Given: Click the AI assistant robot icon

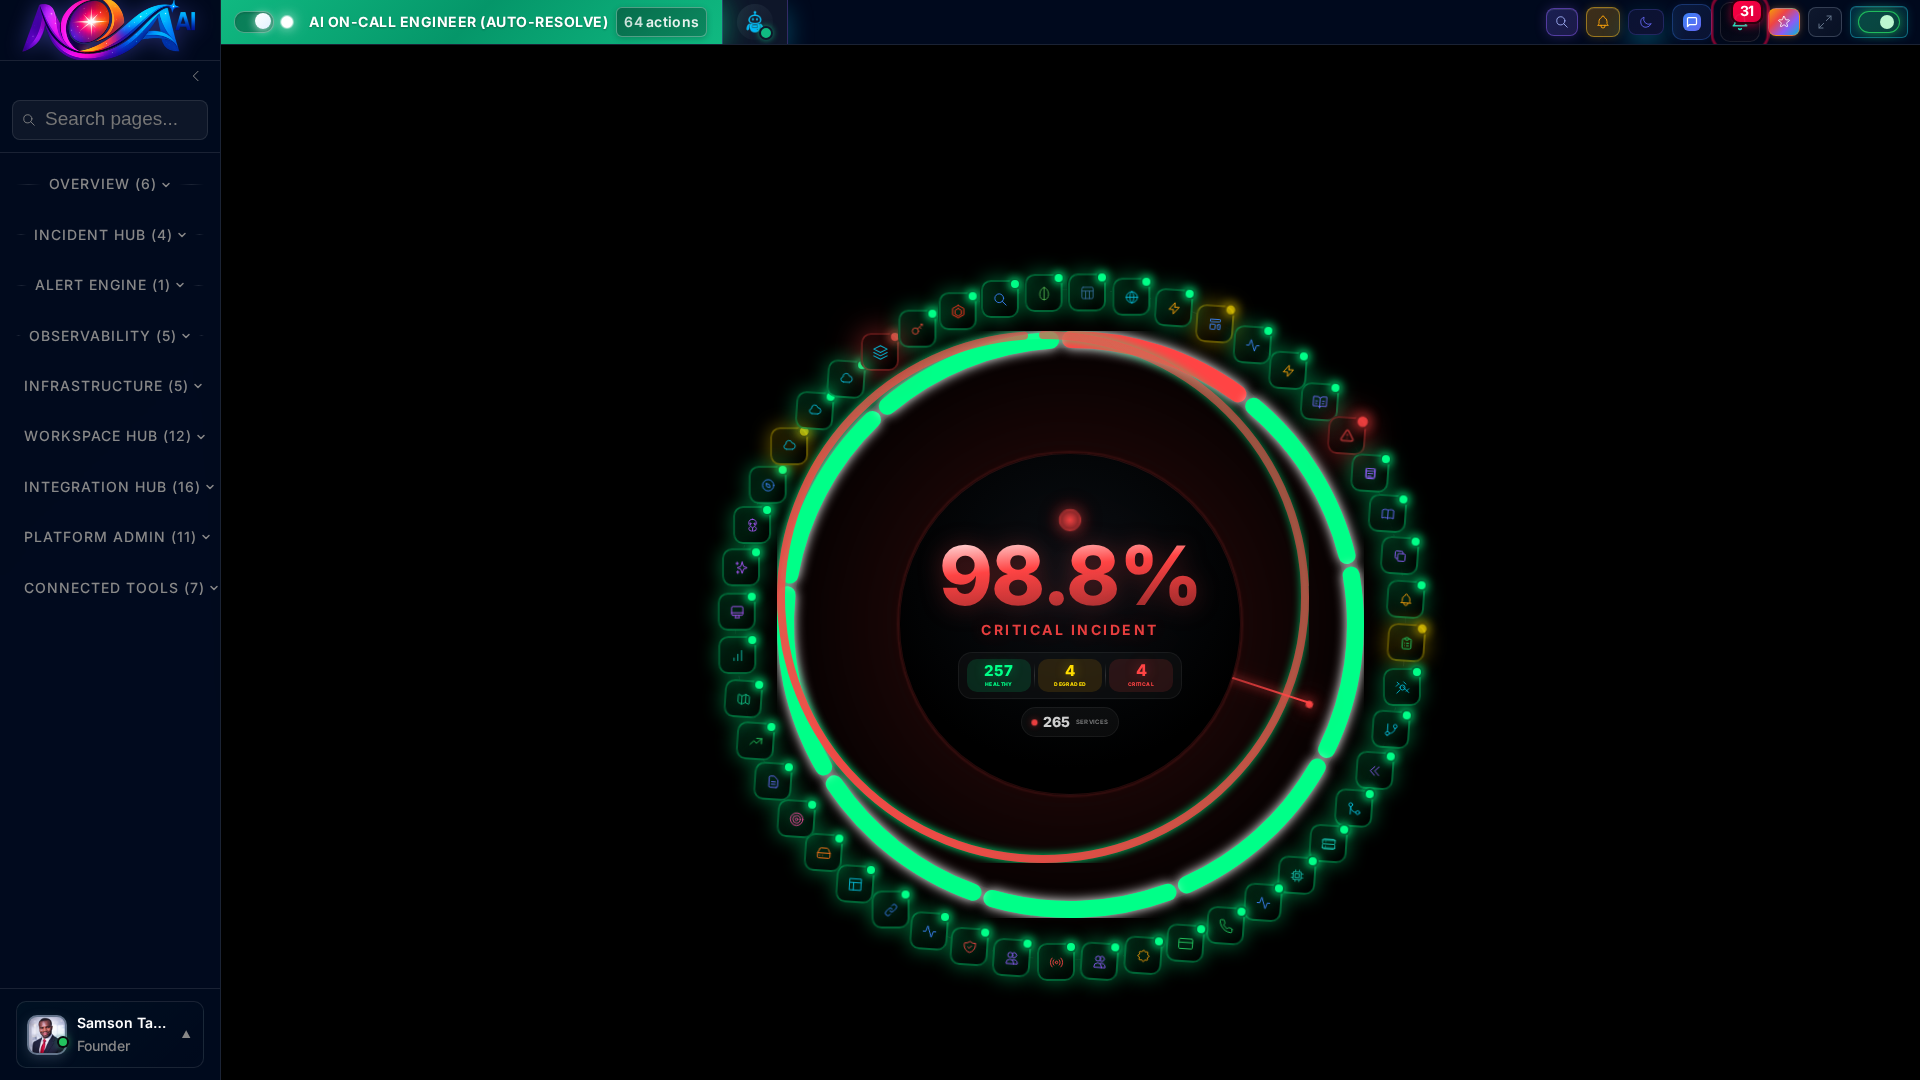Looking at the screenshot, I should [x=755, y=22].
